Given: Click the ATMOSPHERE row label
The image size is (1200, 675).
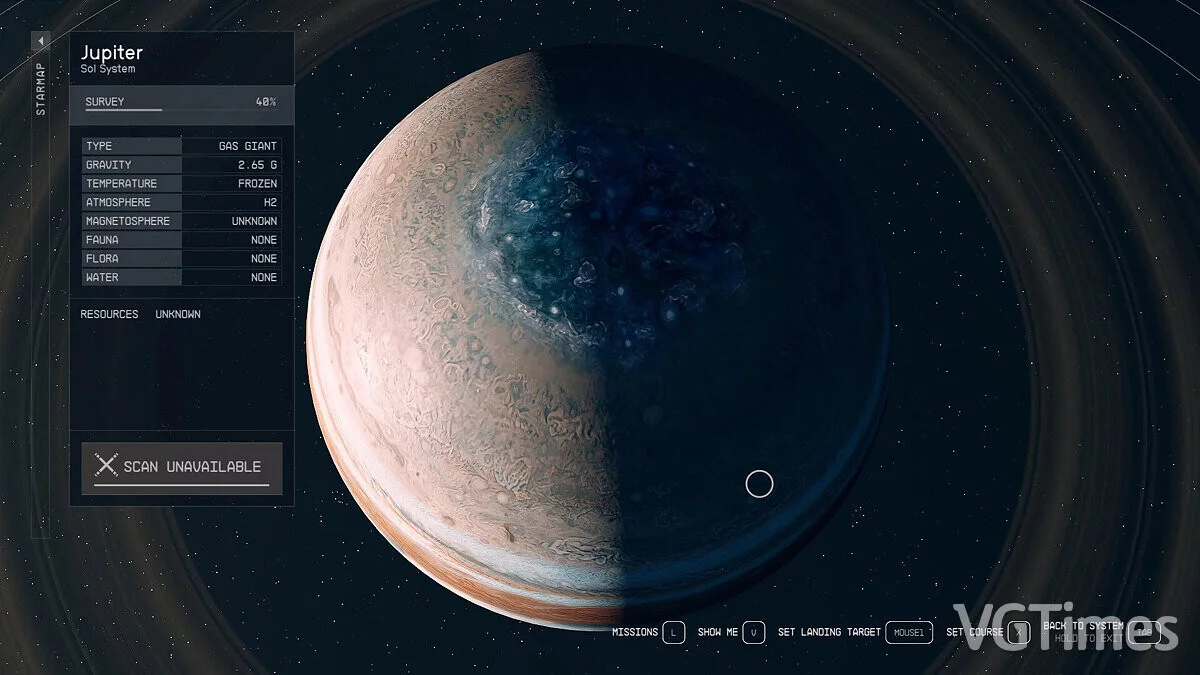Looking at the screenshot, I should [x=118, y=203].
